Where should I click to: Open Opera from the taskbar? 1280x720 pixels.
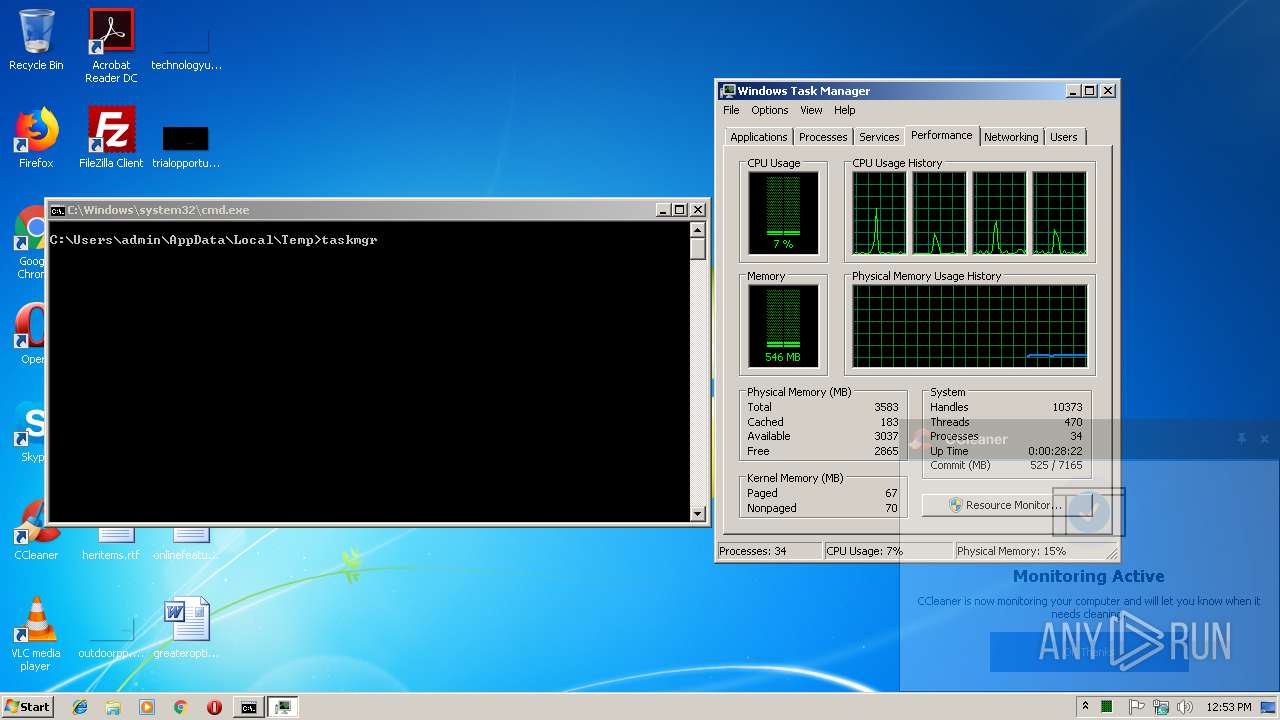[x=214, y=707]
